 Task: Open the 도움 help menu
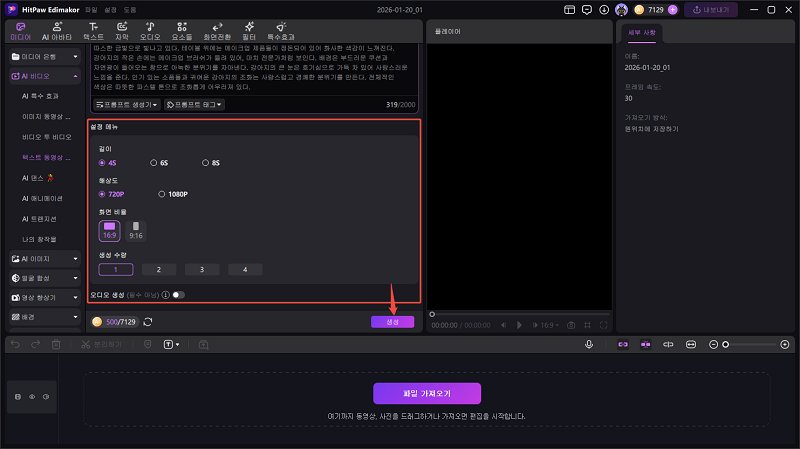pos(130,10)
